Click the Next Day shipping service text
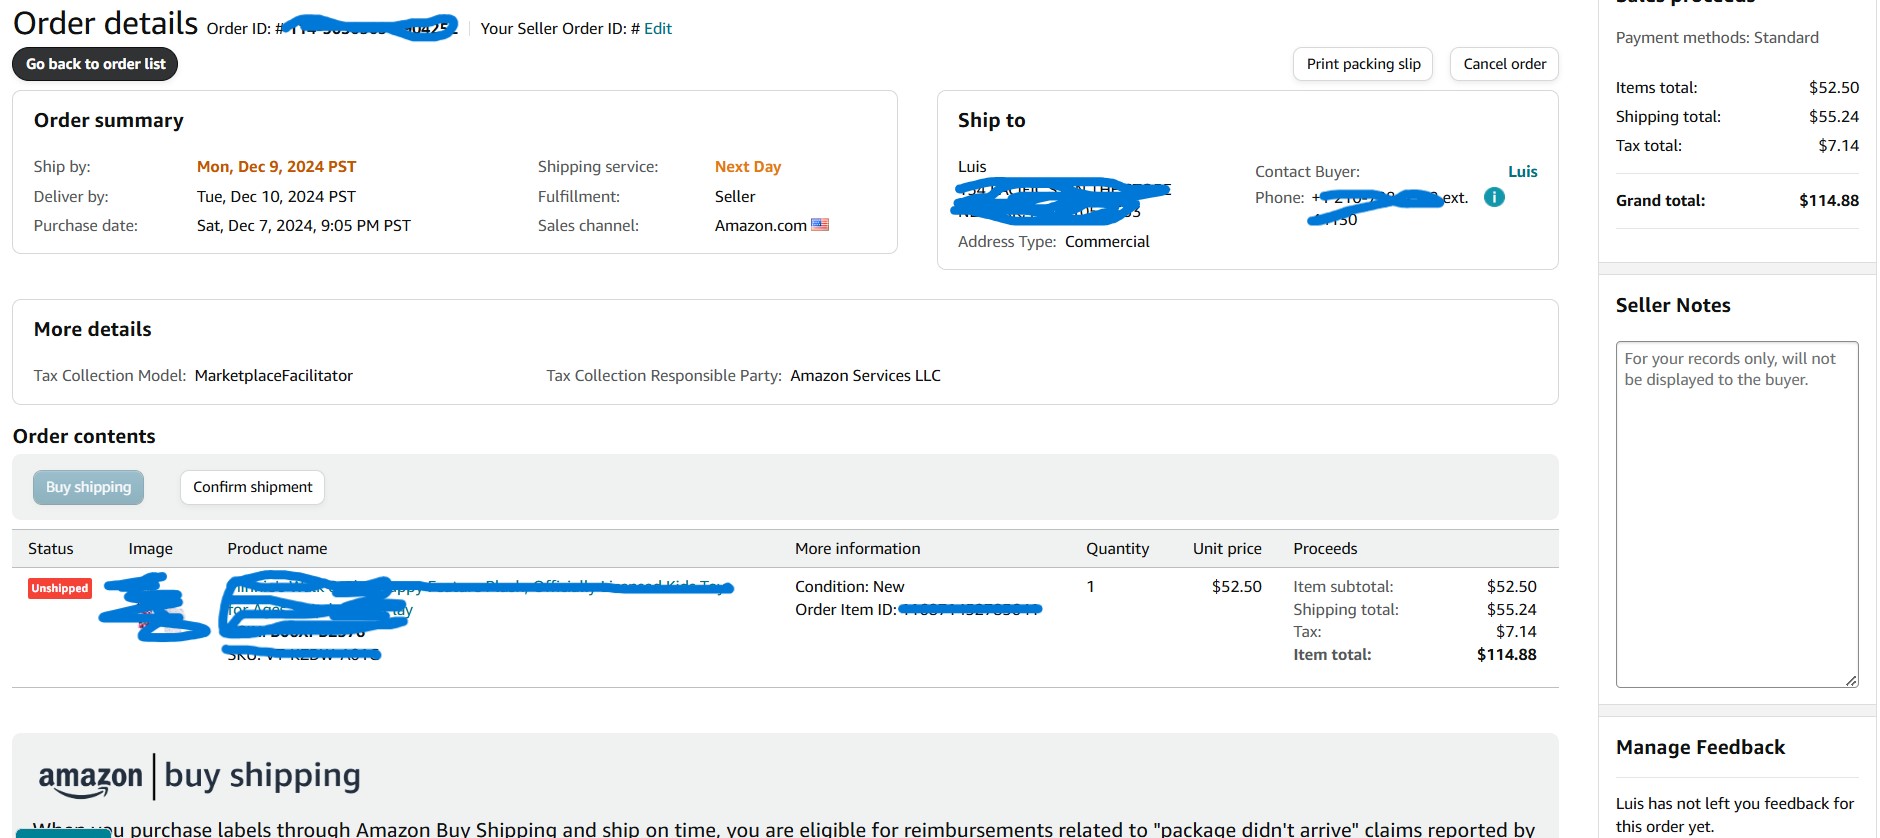 point(748,167)
